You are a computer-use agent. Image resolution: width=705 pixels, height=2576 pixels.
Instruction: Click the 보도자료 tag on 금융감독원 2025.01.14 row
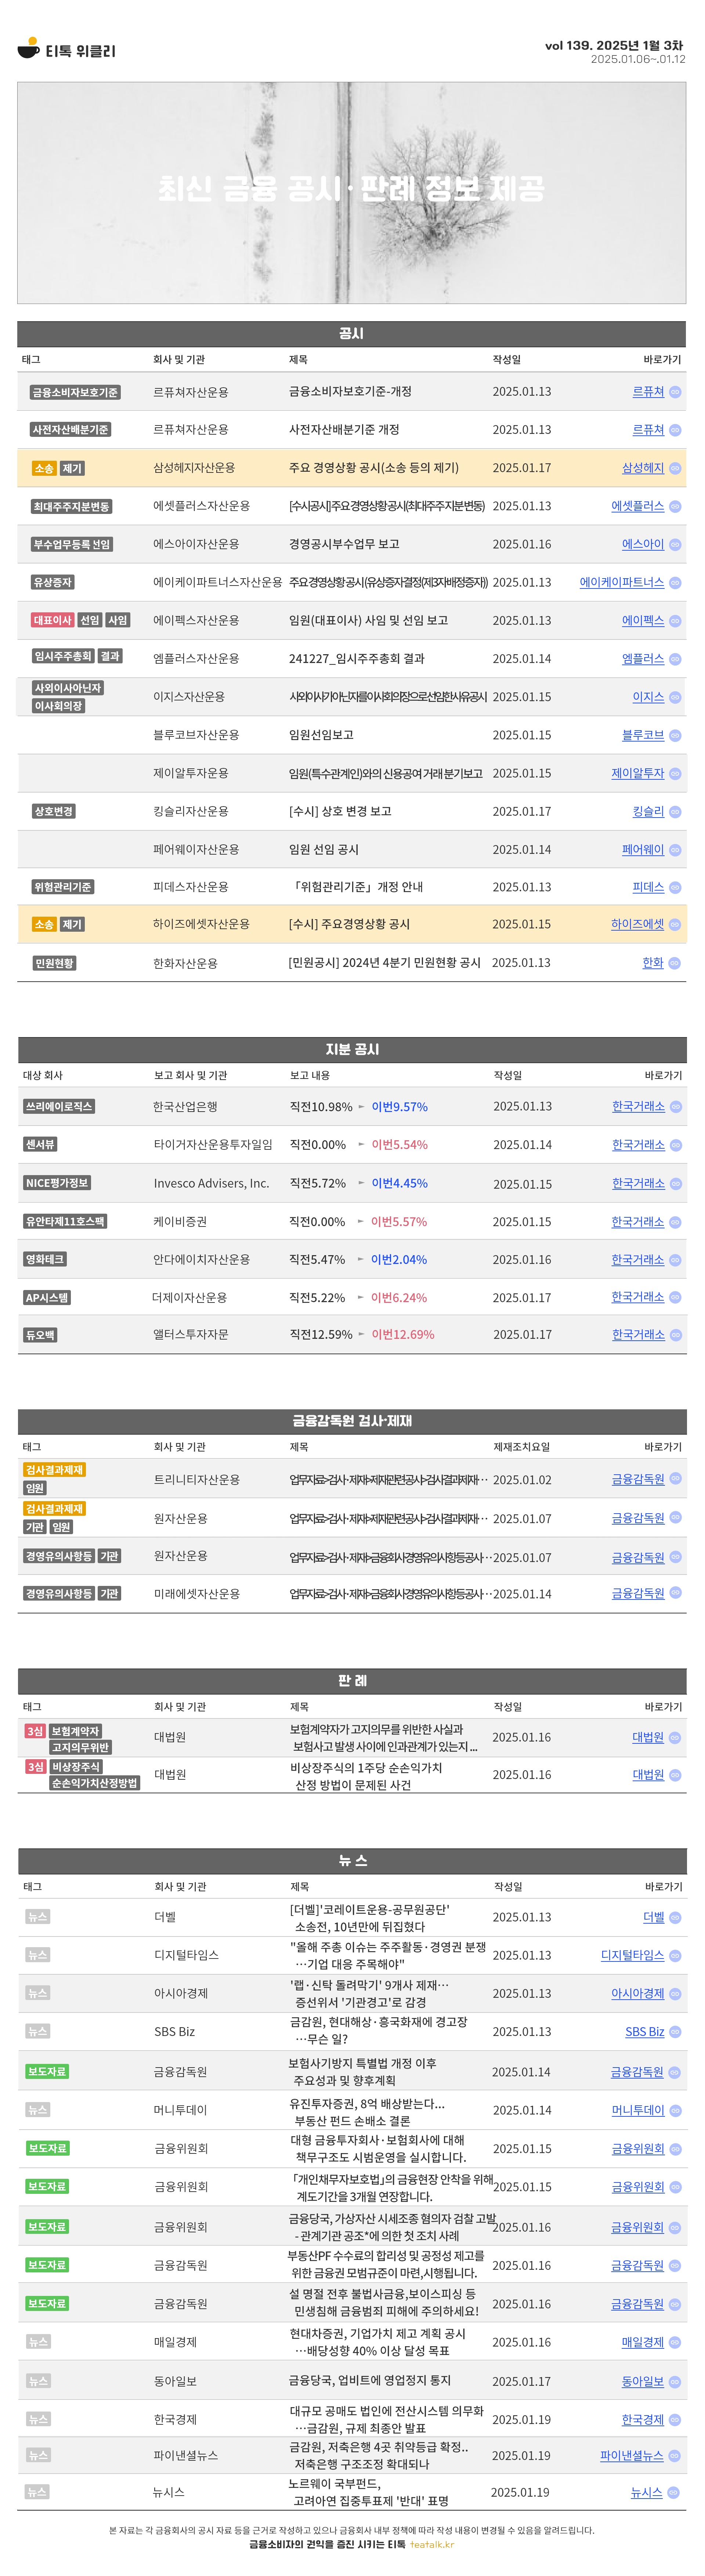click(x=47, y=2071)
